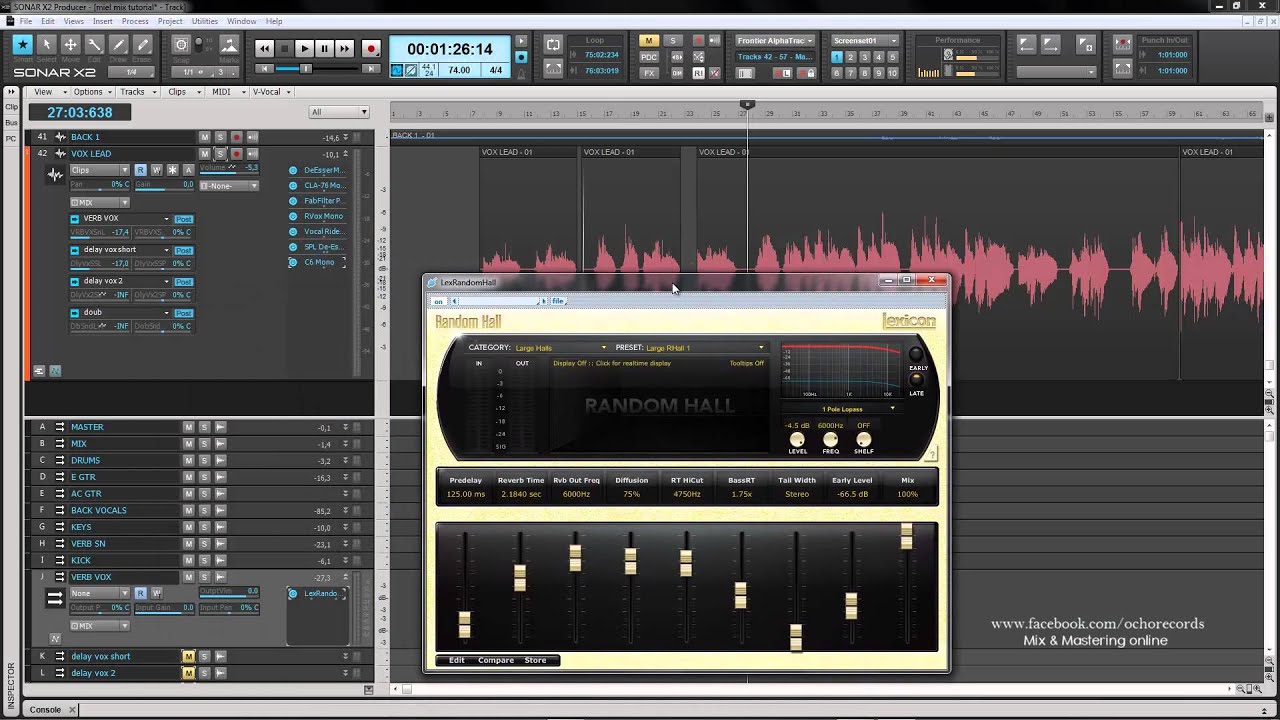Screen dimensions: 1280x720
Task: Choose the Select arrow tool
Action: pyautogui.click(x=46, y=45)
